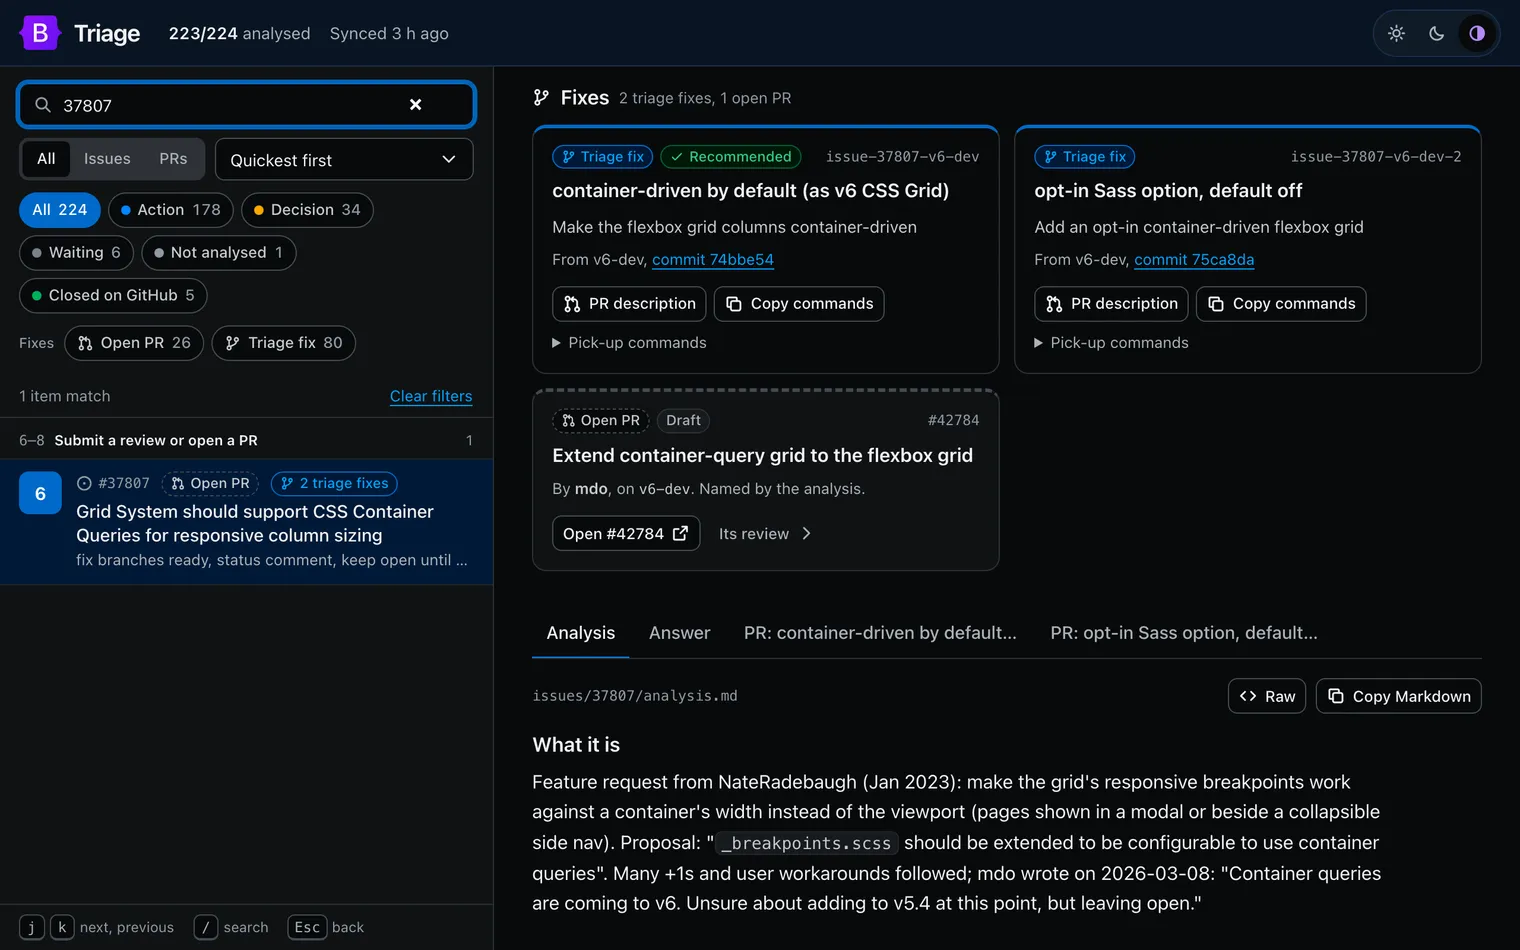Filter list to PRs only
1520x950 pixels.
(x=173, y=159)
